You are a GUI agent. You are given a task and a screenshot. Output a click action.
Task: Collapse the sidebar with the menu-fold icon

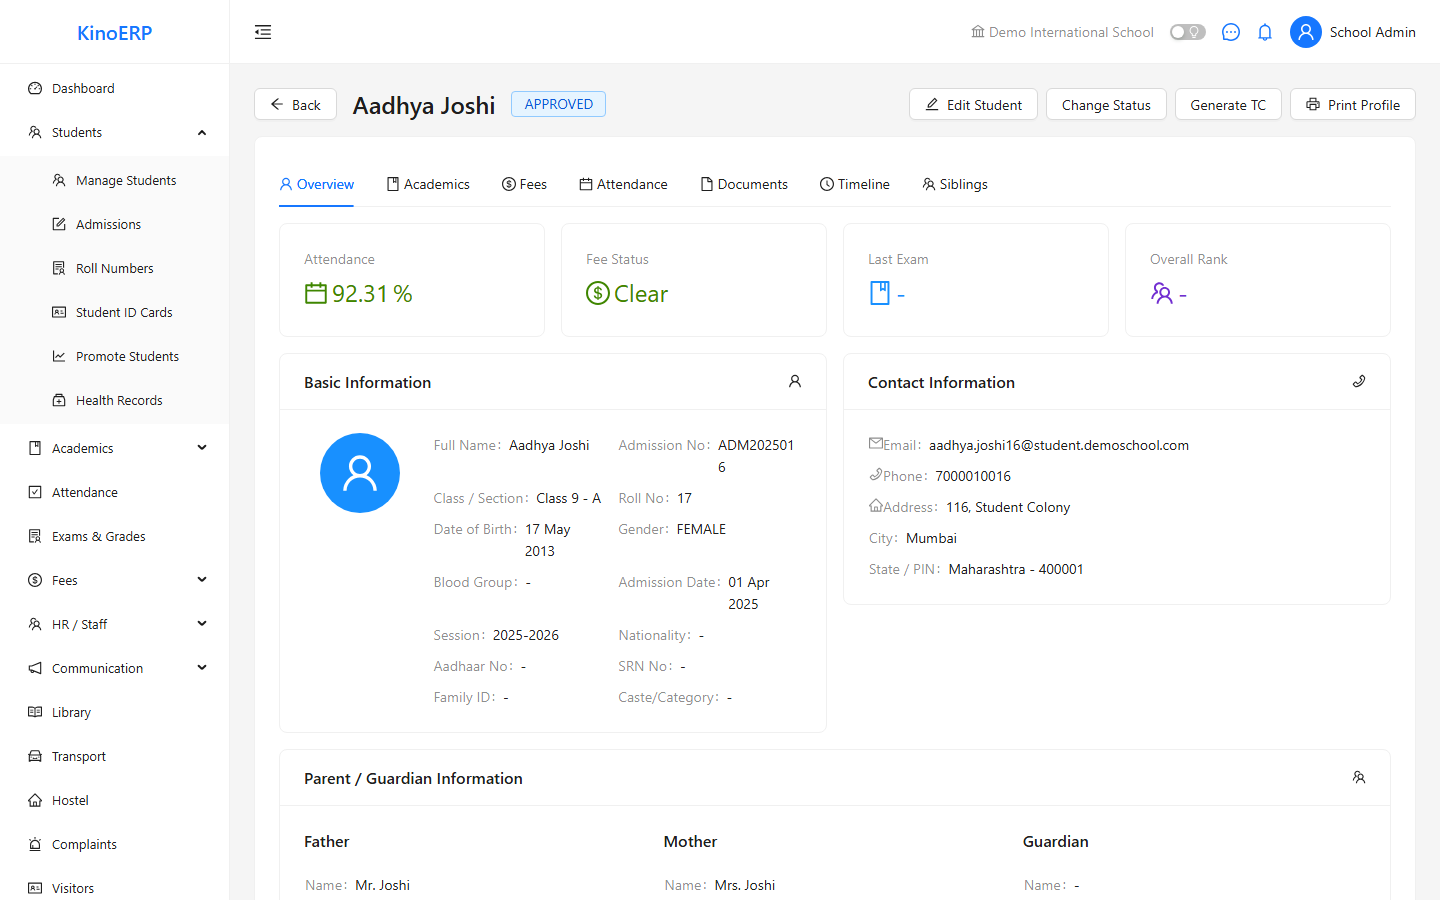pos(263,32)
